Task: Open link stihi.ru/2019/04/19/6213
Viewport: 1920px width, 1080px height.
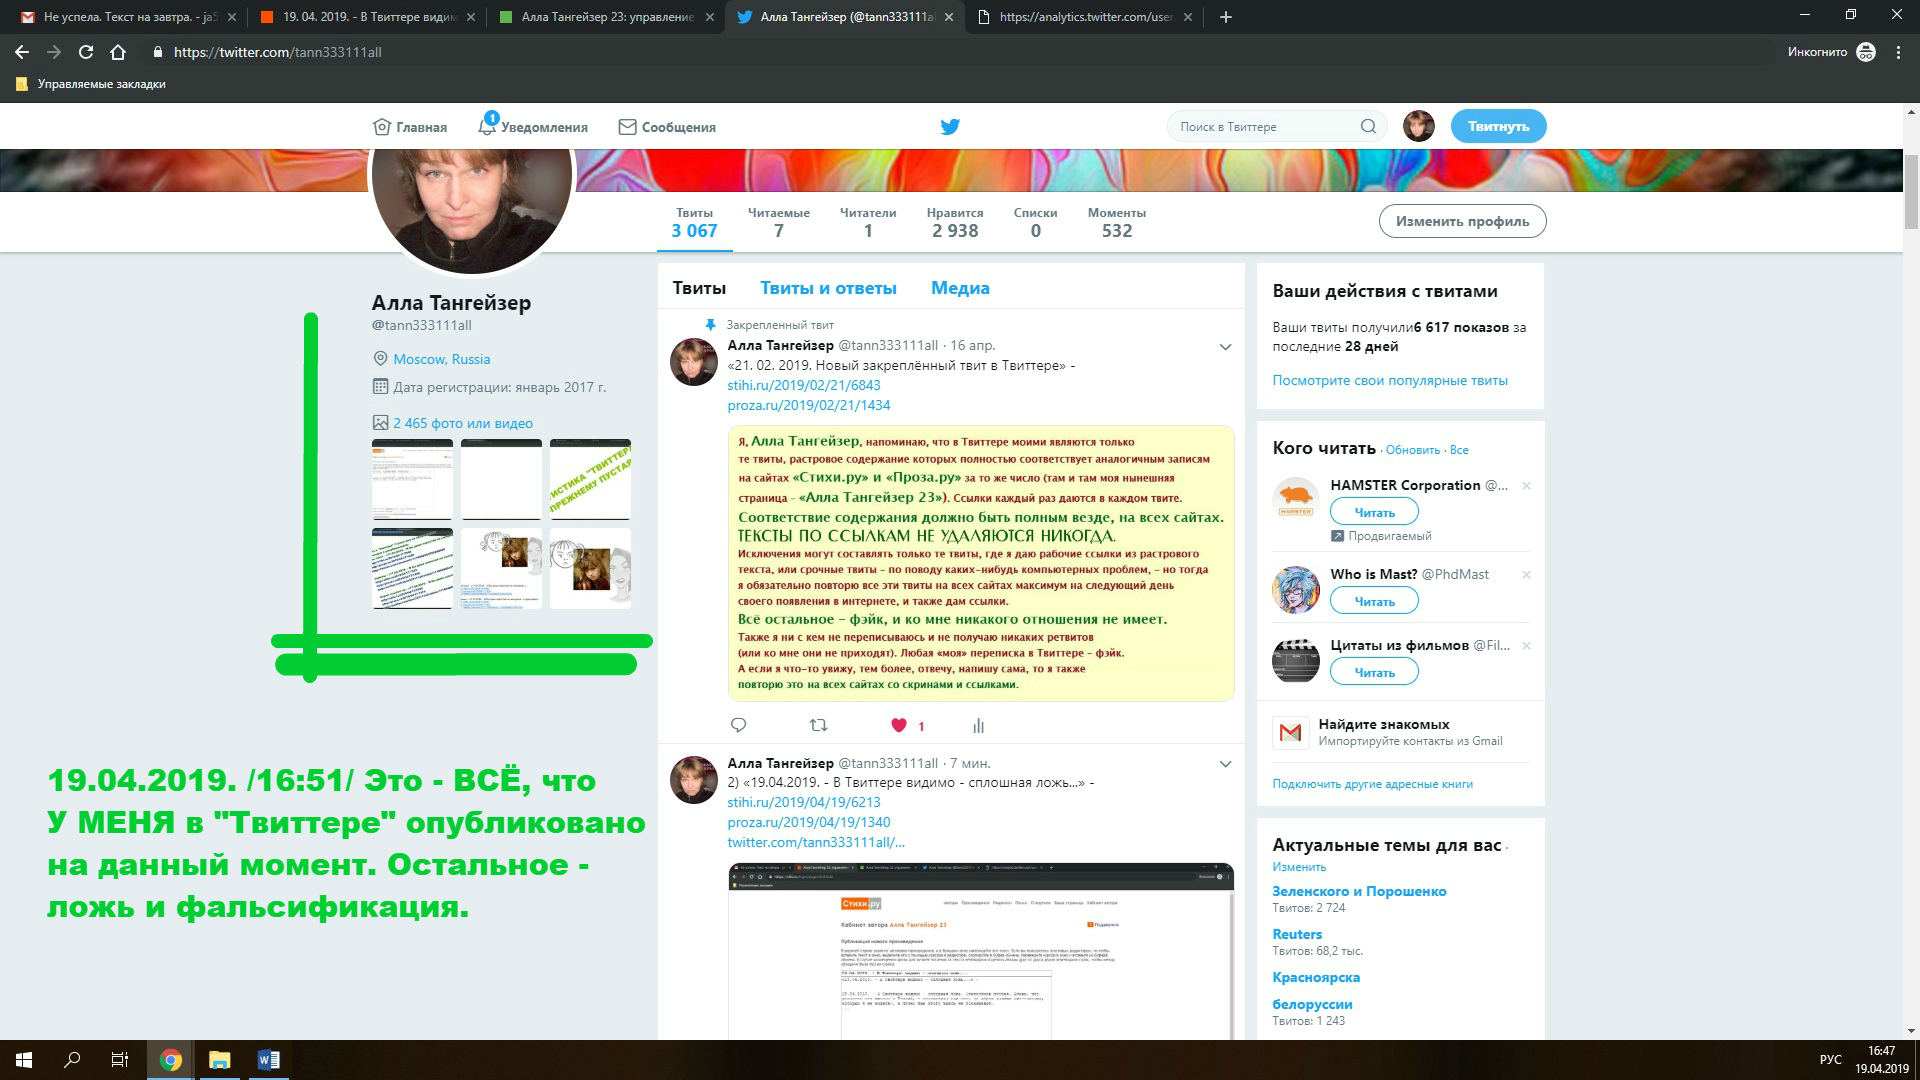Action: point(804,802)
